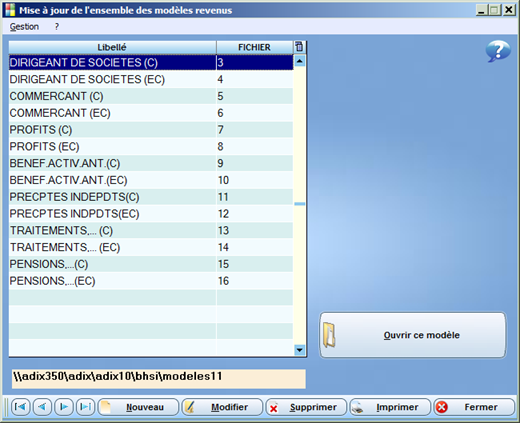
Task: Select row BENEF.ACTIV.ANT.(C)
Action: [x=151, y=163]
